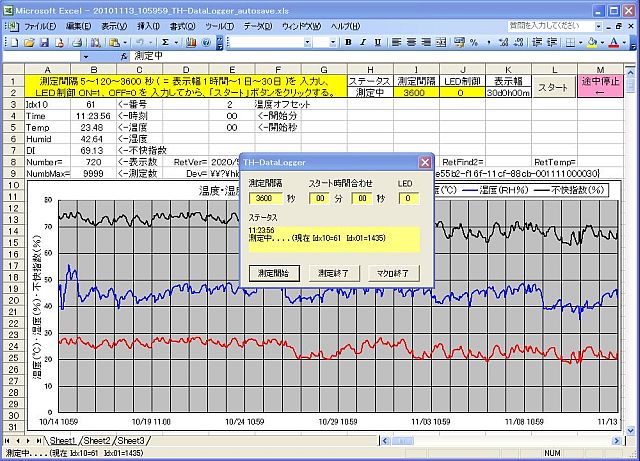Click Decrease Decimal icon
640x461 pixels.
519,42
